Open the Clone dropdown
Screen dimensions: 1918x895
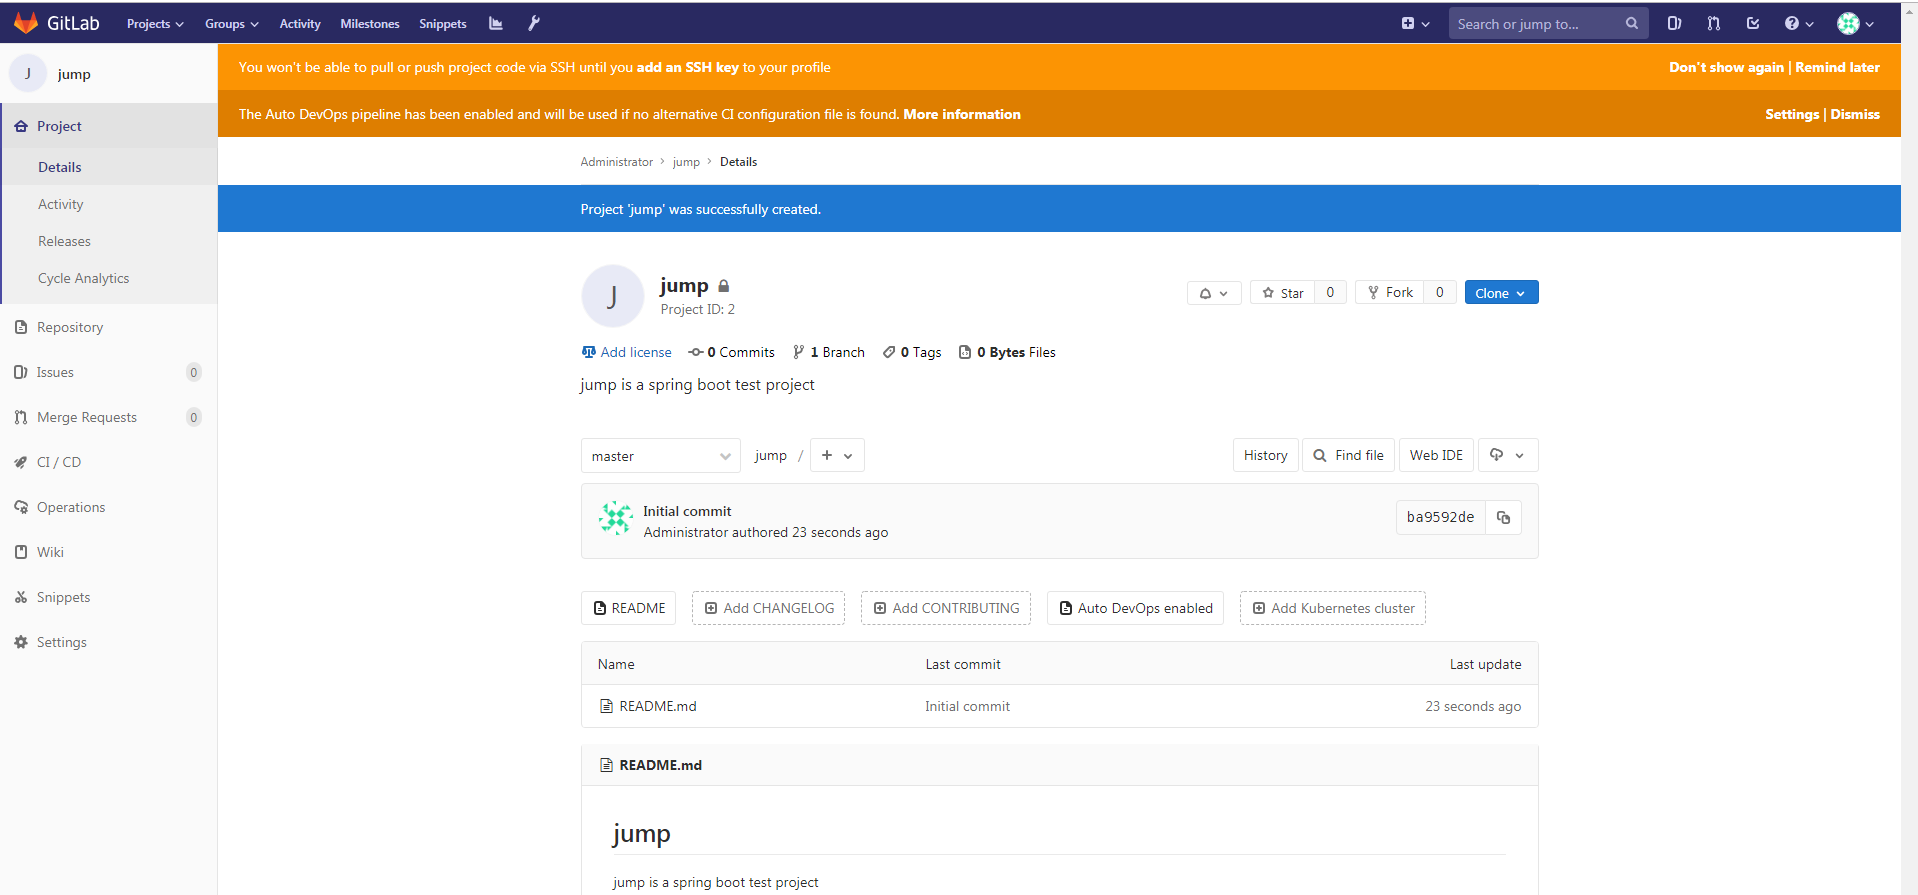pos(1501,292)
